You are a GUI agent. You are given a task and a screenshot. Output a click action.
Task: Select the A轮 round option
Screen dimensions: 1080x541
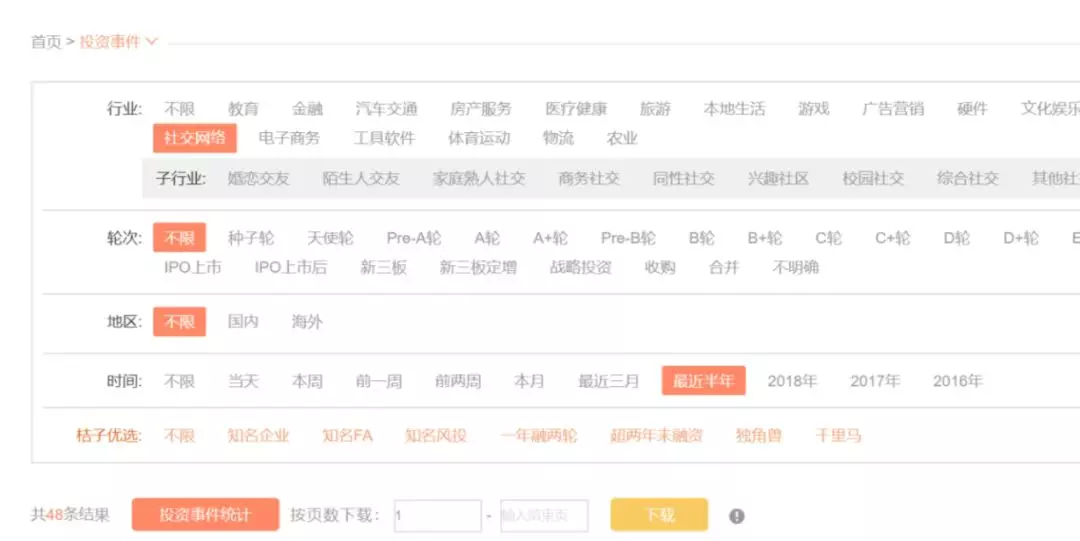tap(487, 238)
